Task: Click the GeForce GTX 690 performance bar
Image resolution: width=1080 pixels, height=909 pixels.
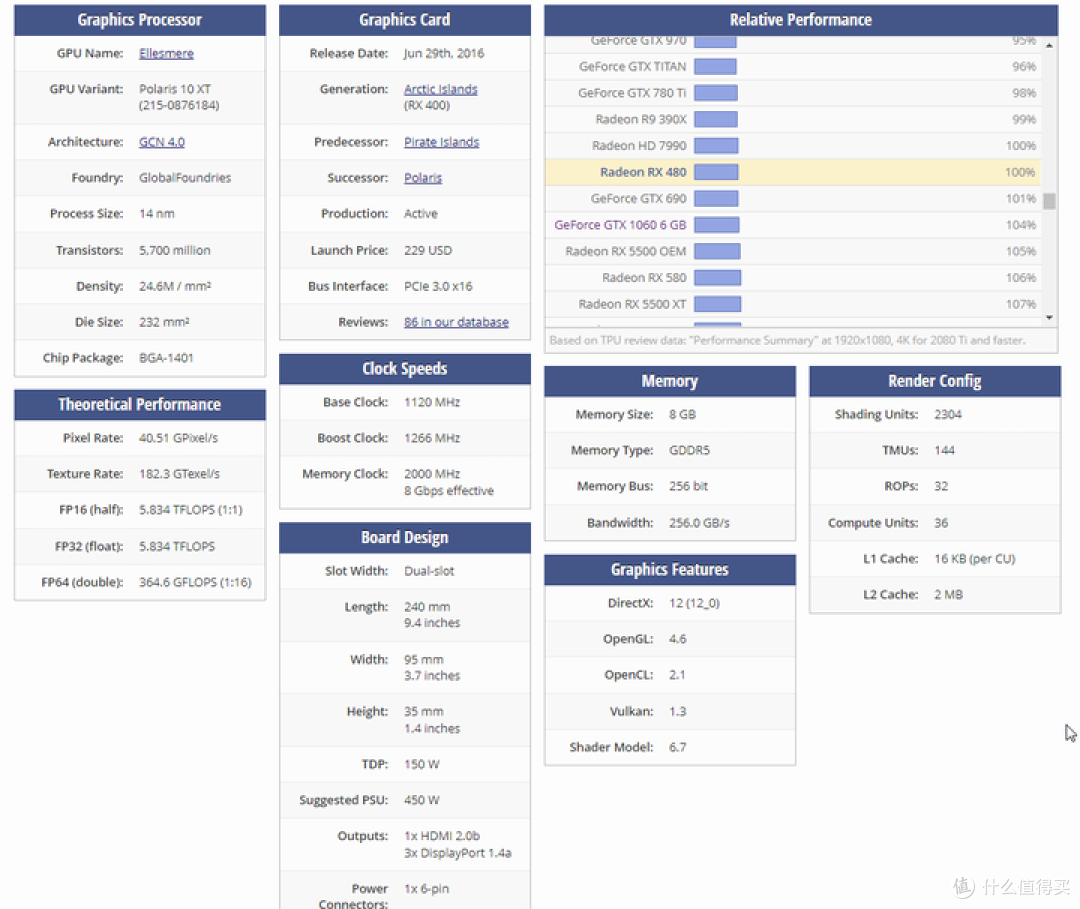Action: click(x=716, y=198)
